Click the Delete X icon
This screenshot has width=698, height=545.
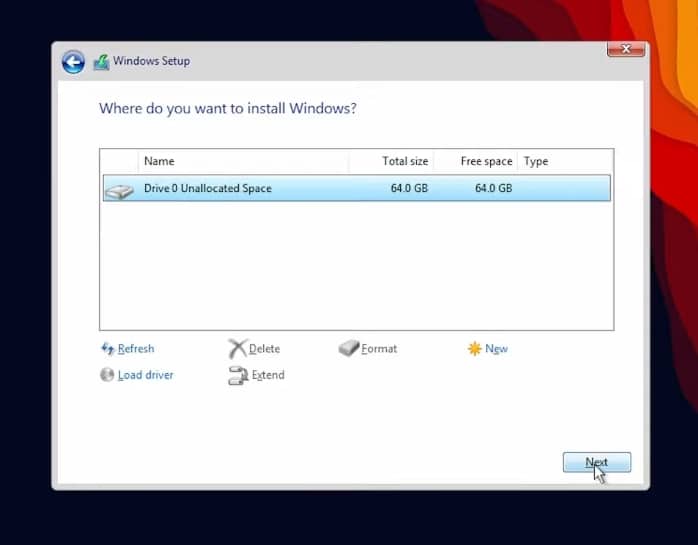pos(237,349)
